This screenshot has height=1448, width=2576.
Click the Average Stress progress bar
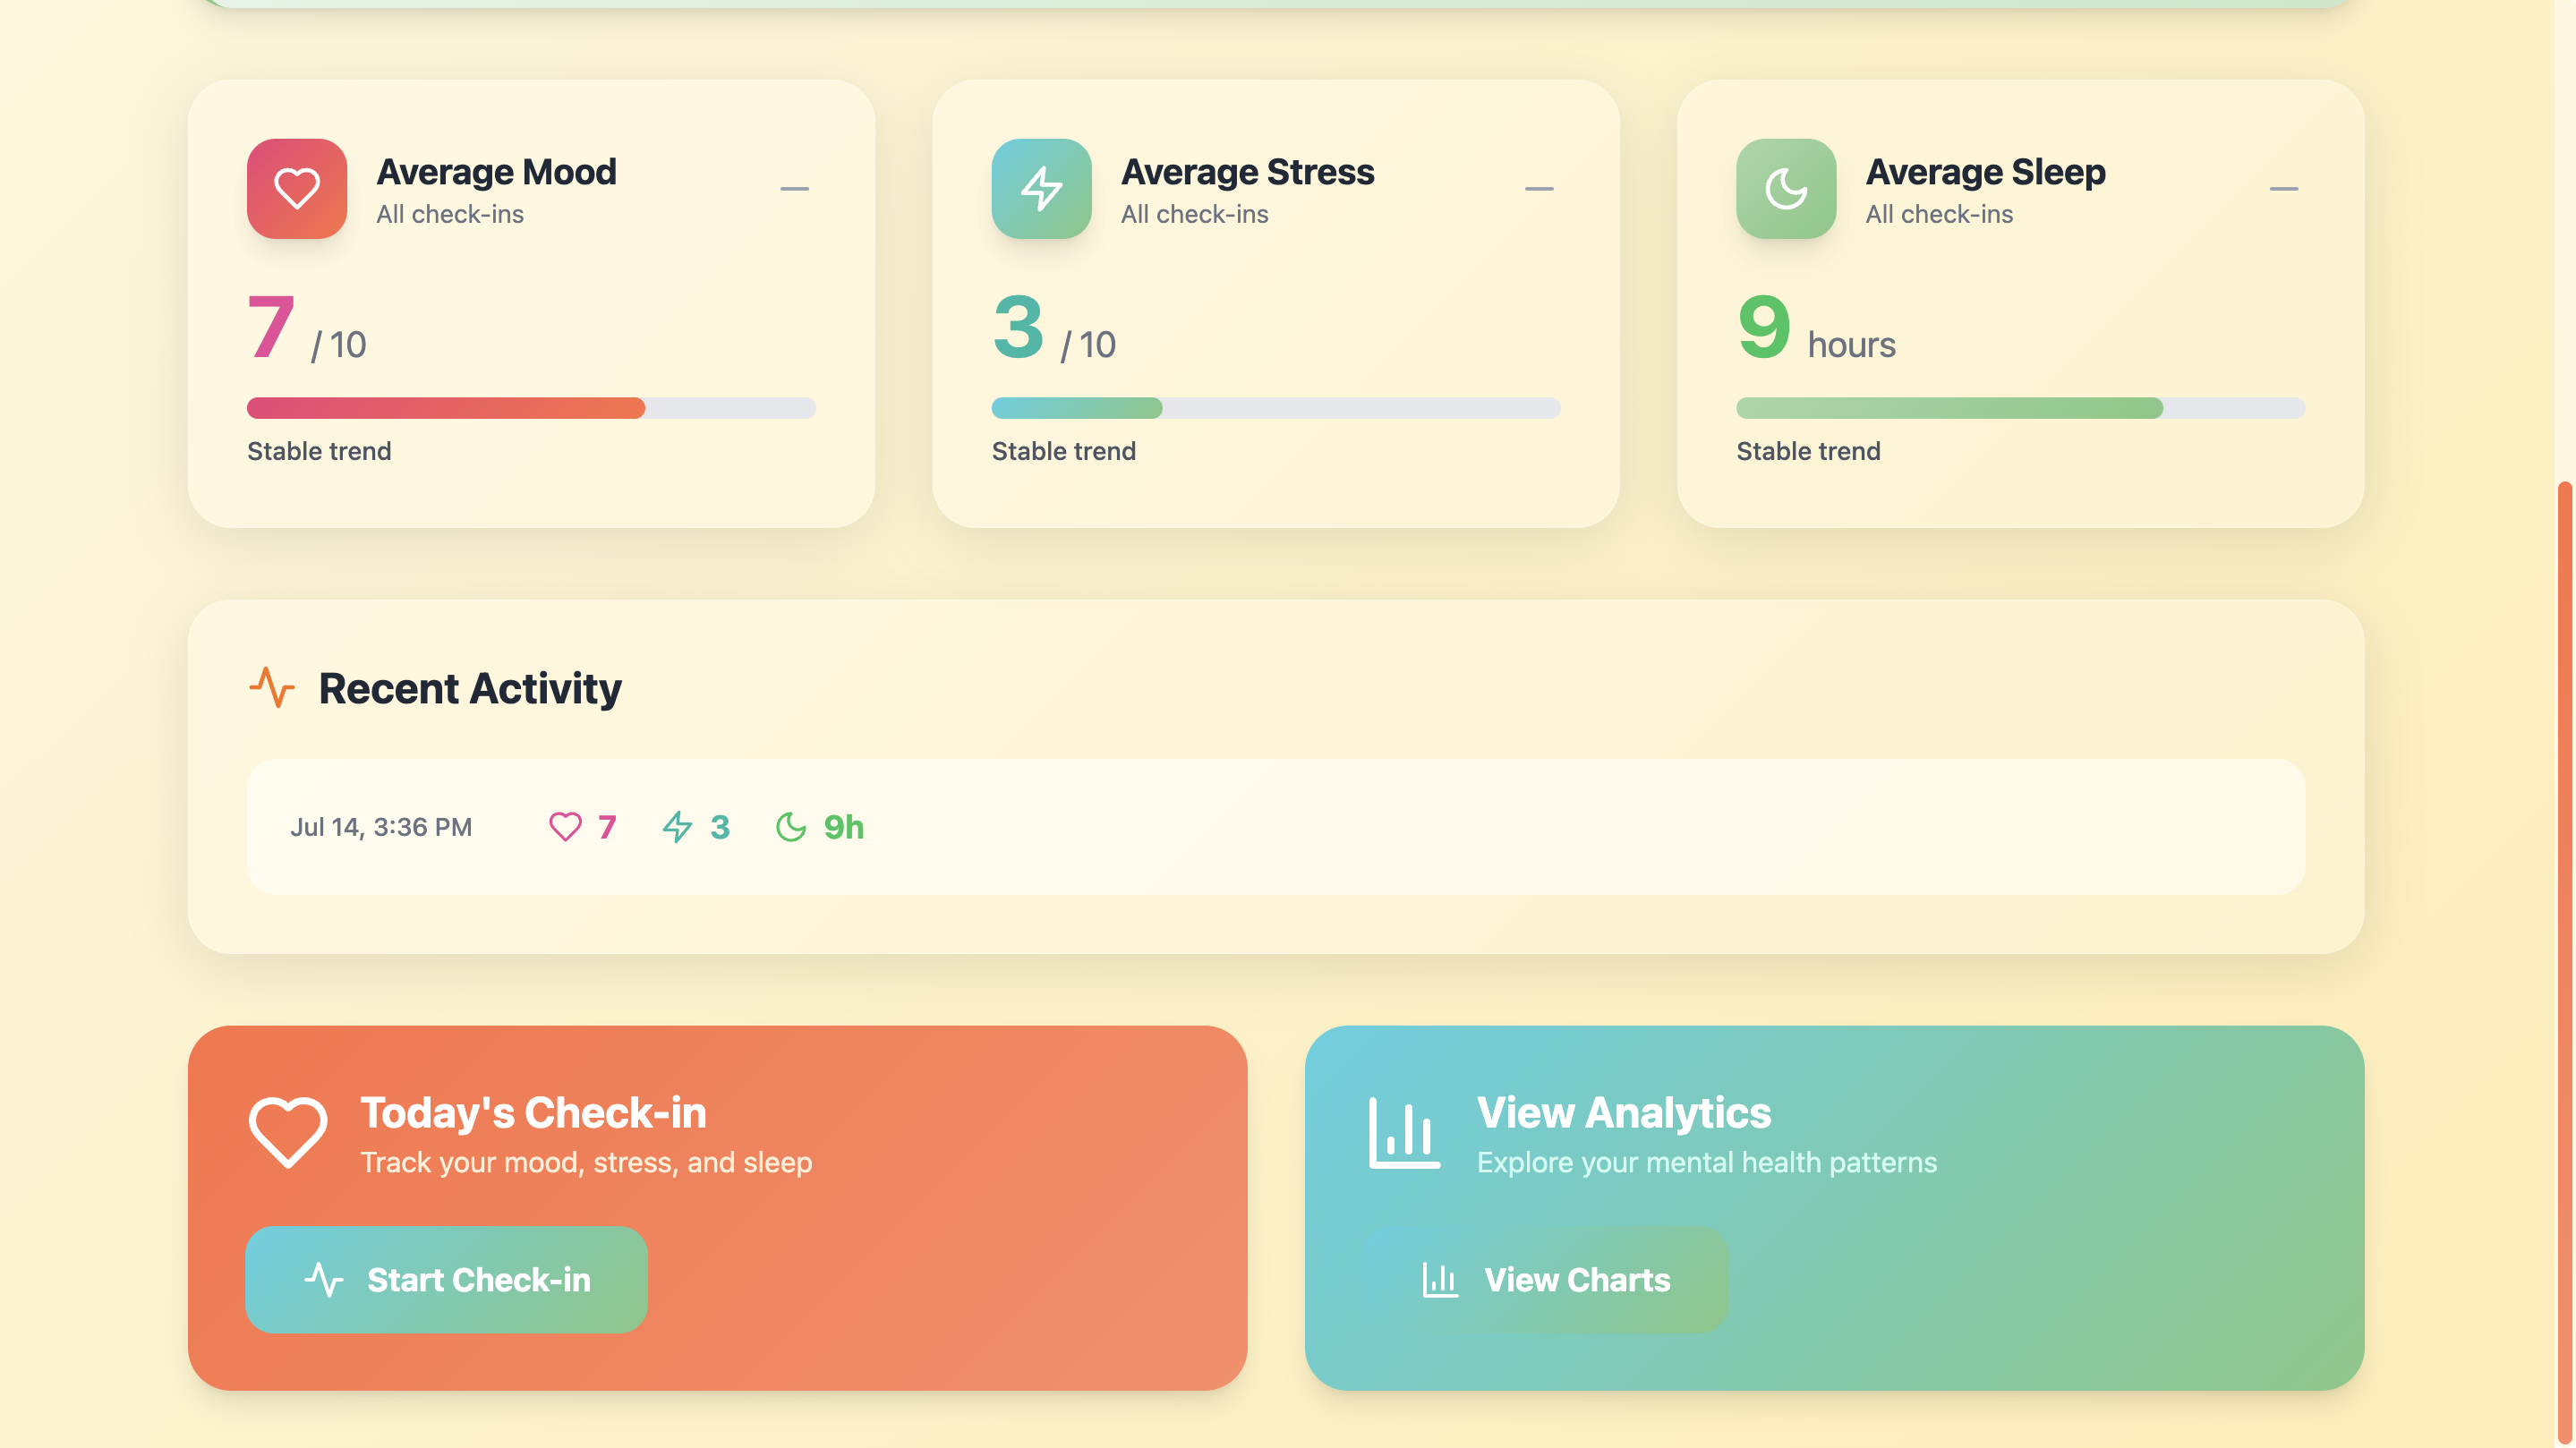coord(1275,408)
